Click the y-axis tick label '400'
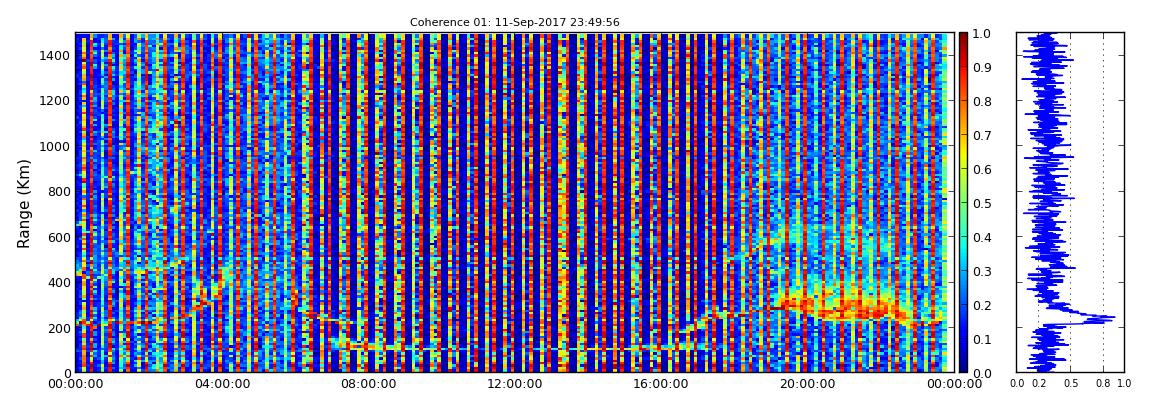The height and width of the screenshot is (407, 1150). tap(59, 283)
